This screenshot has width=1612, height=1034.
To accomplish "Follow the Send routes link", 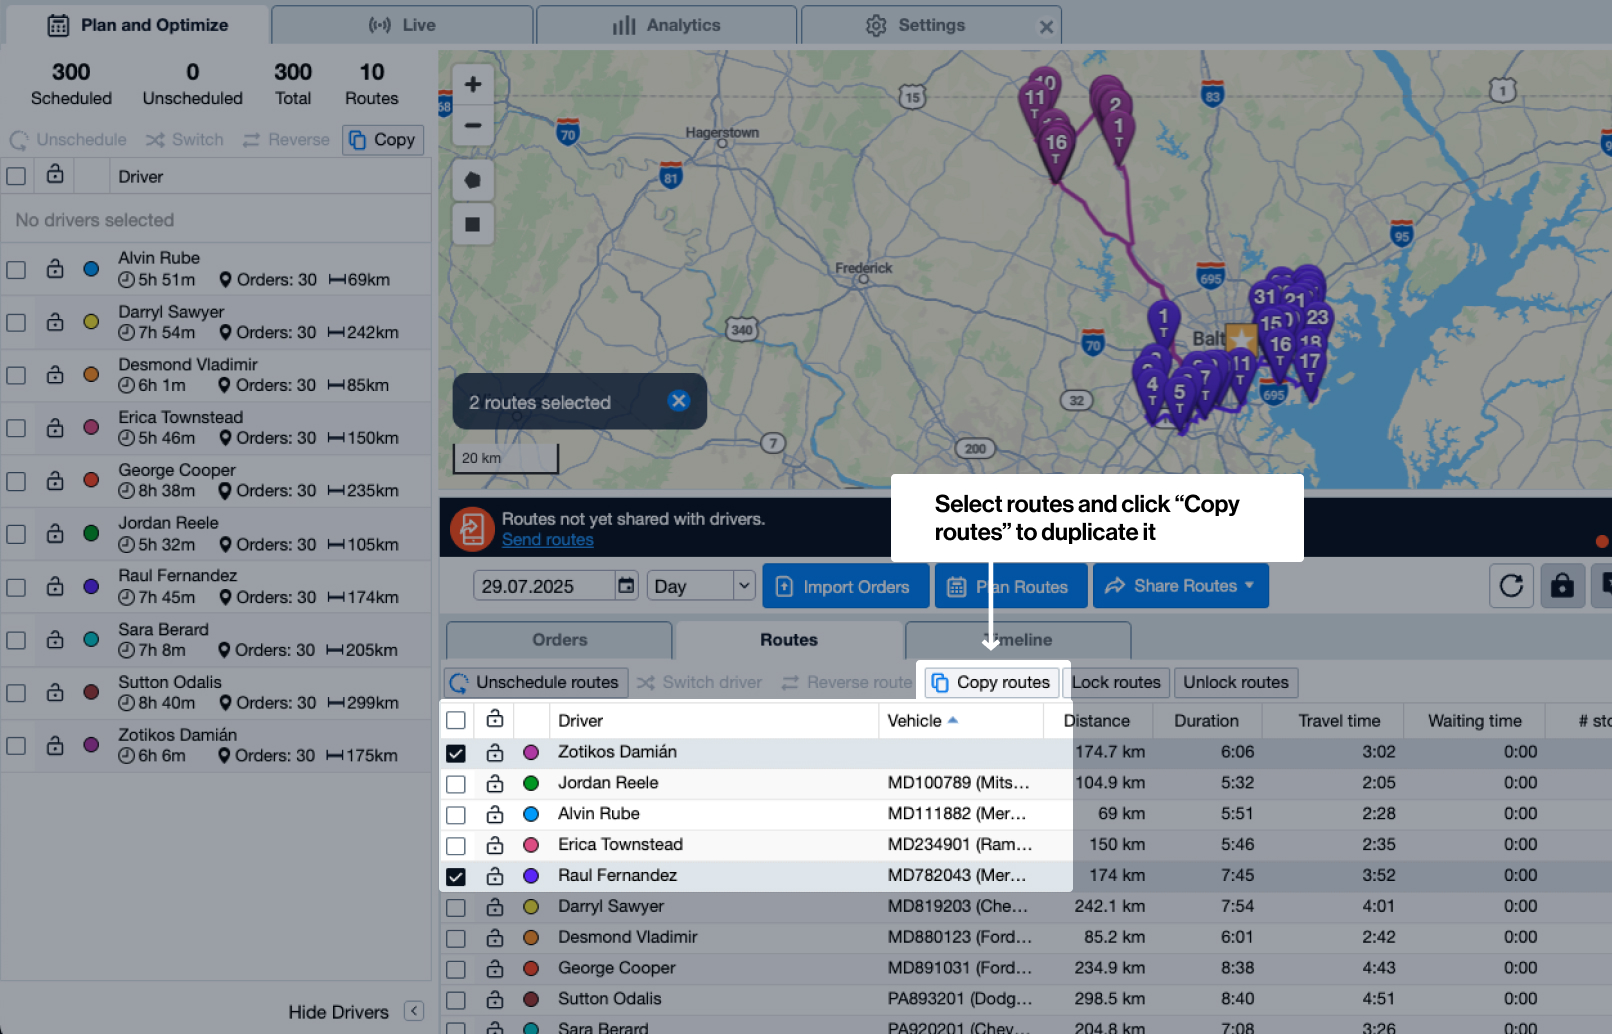I will [x=547, y=540].
